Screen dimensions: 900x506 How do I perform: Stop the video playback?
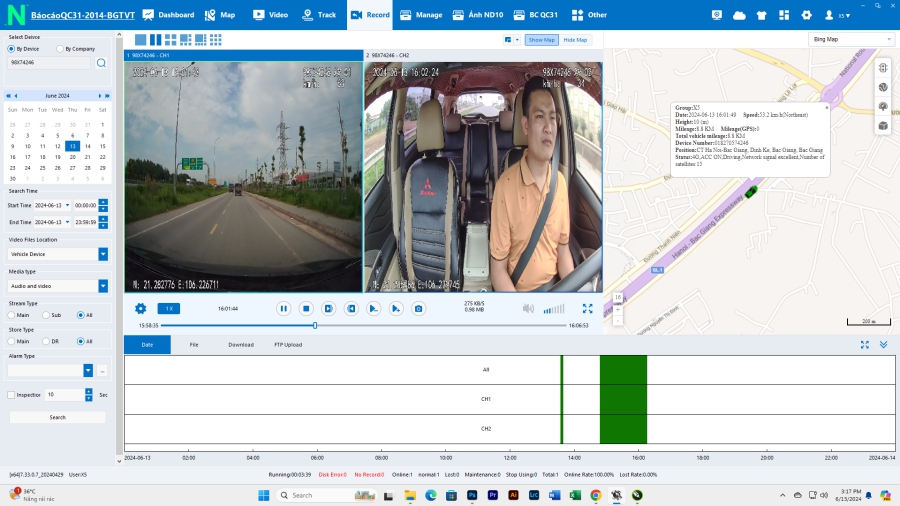coord(306,309)
